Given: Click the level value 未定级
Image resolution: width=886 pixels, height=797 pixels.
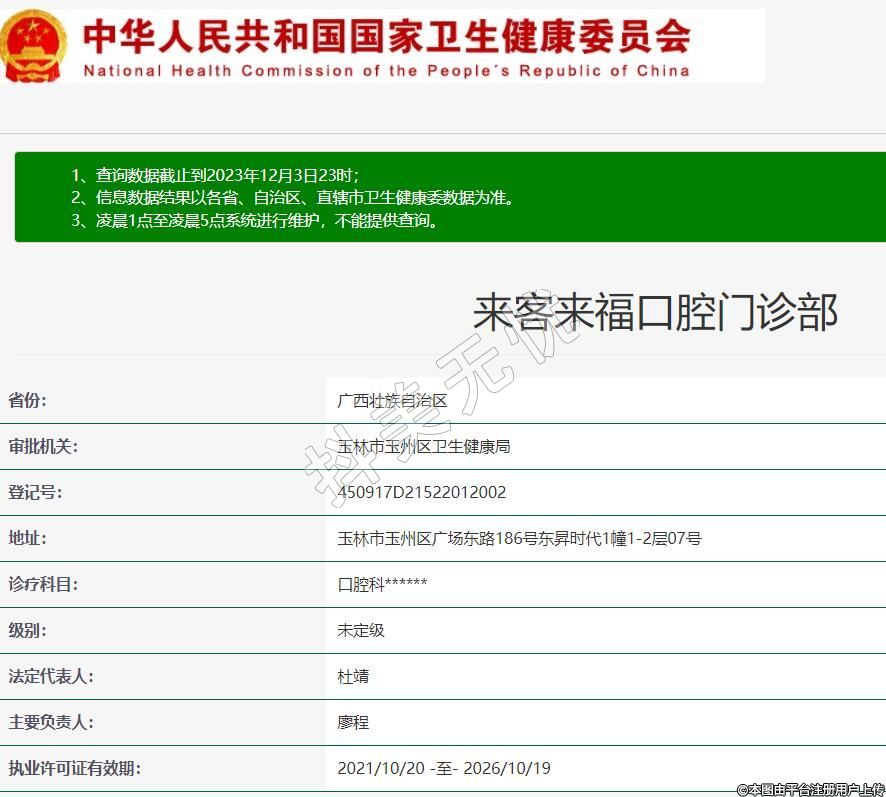Looking at the screenshot, I should click(361, 631).
